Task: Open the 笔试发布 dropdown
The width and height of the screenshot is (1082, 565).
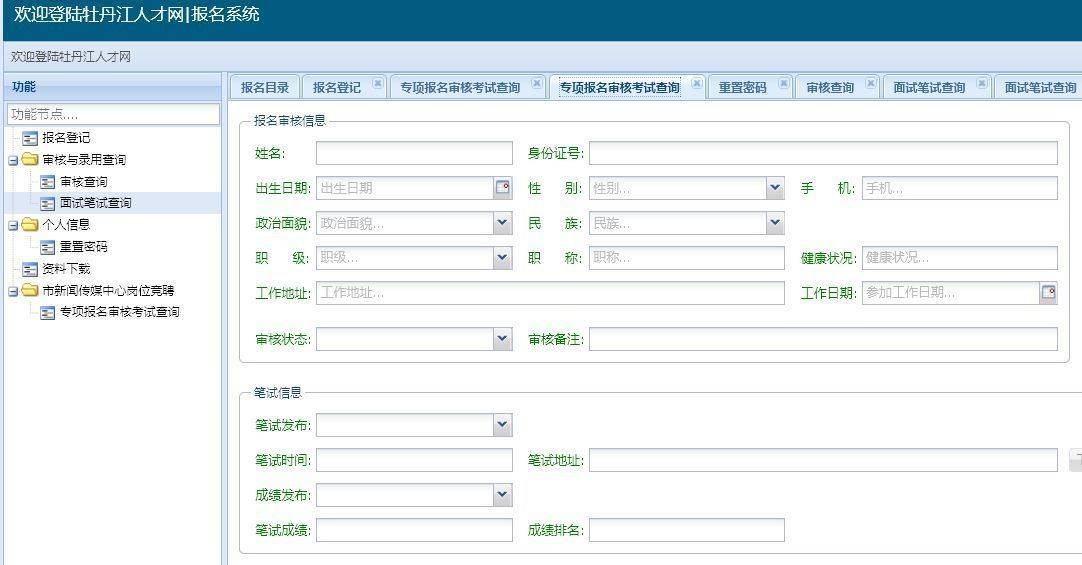Action: 502,426
